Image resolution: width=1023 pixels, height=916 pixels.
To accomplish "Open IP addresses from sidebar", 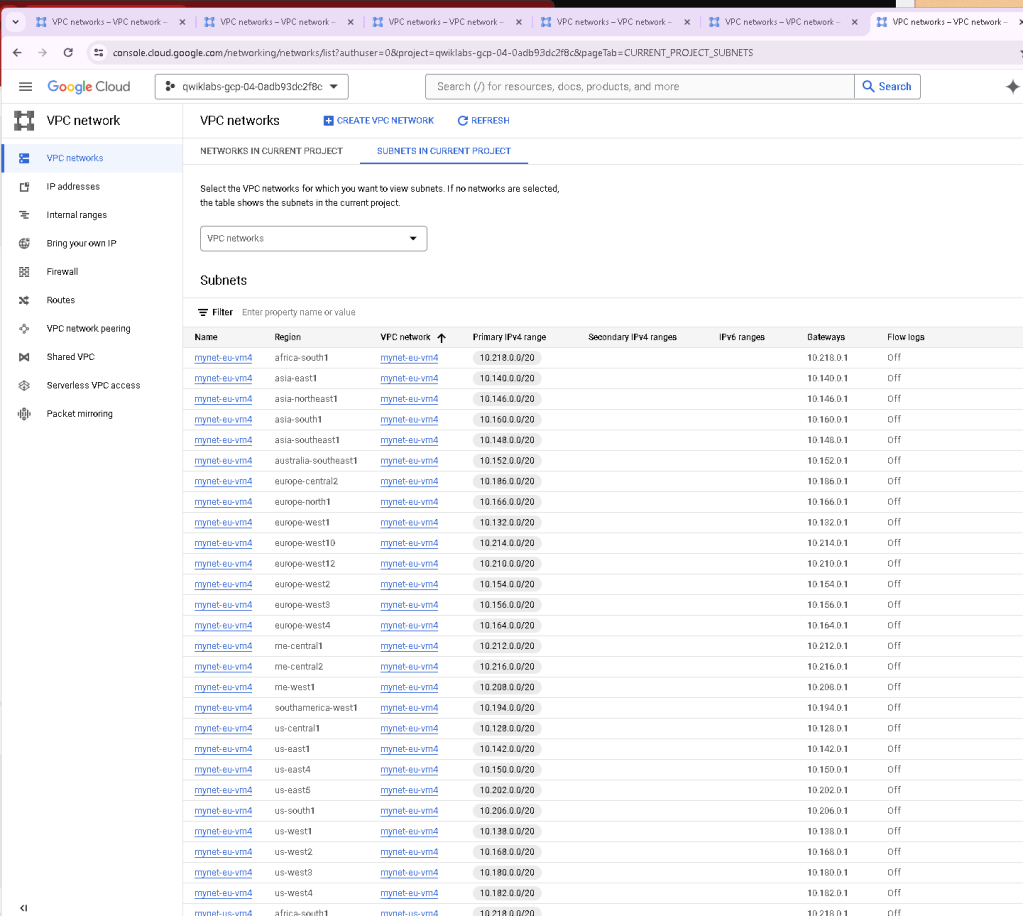I will click(x=73, y=187).
